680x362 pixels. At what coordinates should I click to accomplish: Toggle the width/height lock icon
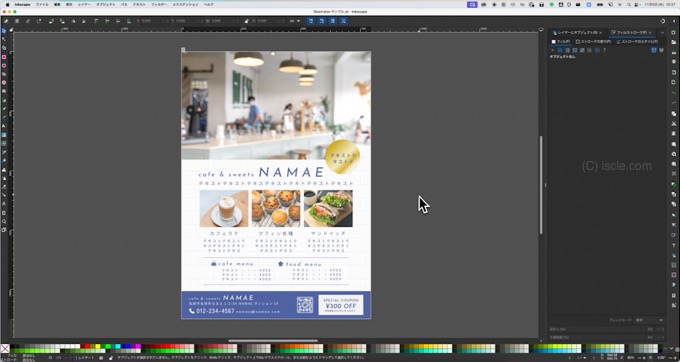tap(246, 21)
